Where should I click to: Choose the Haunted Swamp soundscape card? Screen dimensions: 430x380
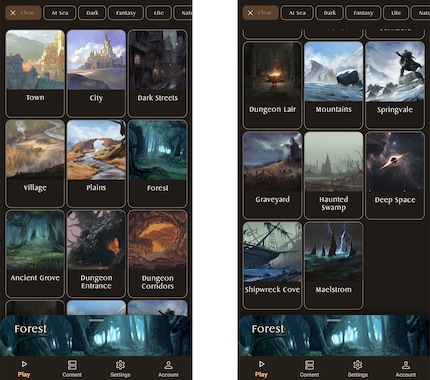point(333,175)
